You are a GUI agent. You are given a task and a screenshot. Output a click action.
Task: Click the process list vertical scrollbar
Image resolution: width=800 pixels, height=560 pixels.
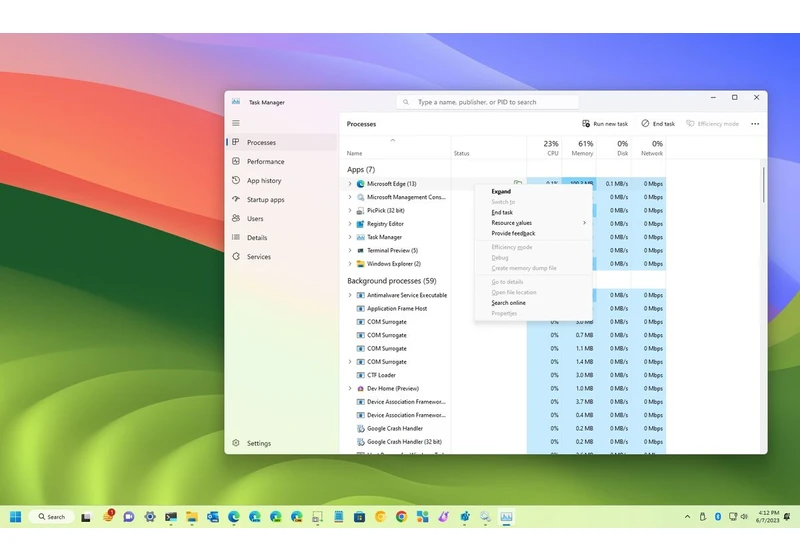763,185
